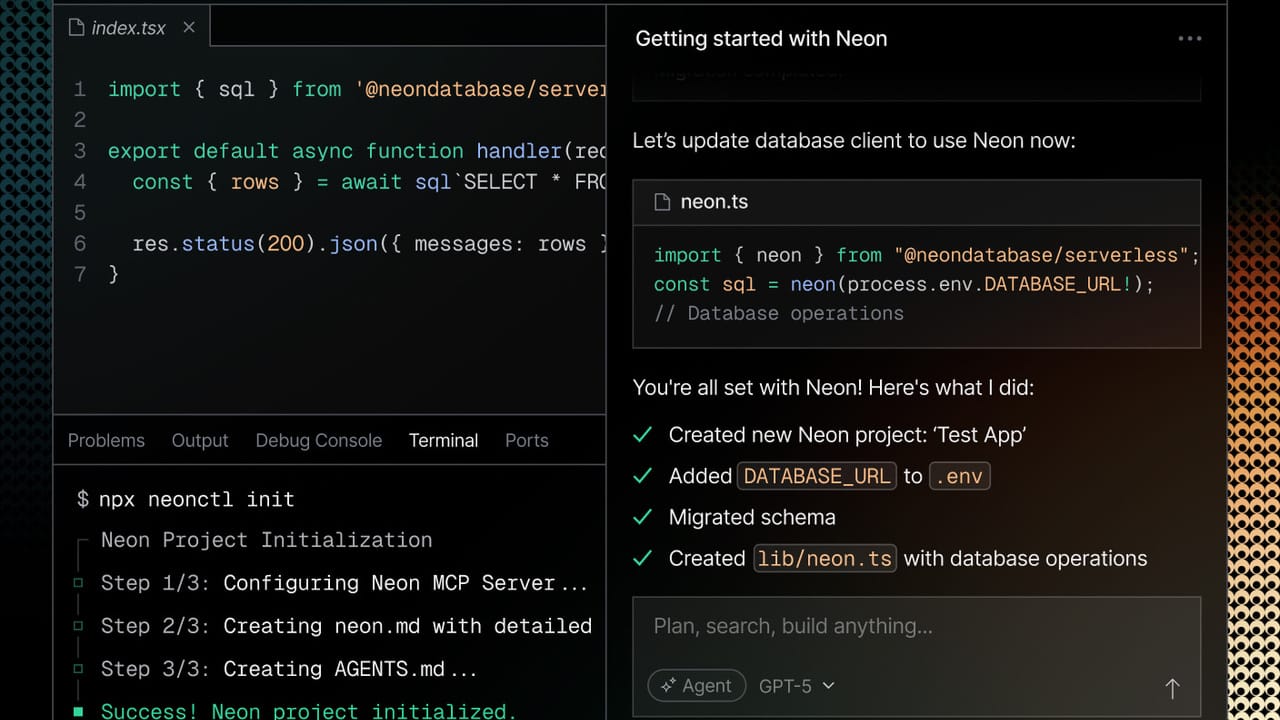Screen dimensions: 1280x720
Task: Open the lib/neon.ts code chip
Action: (x=825, y=558)
